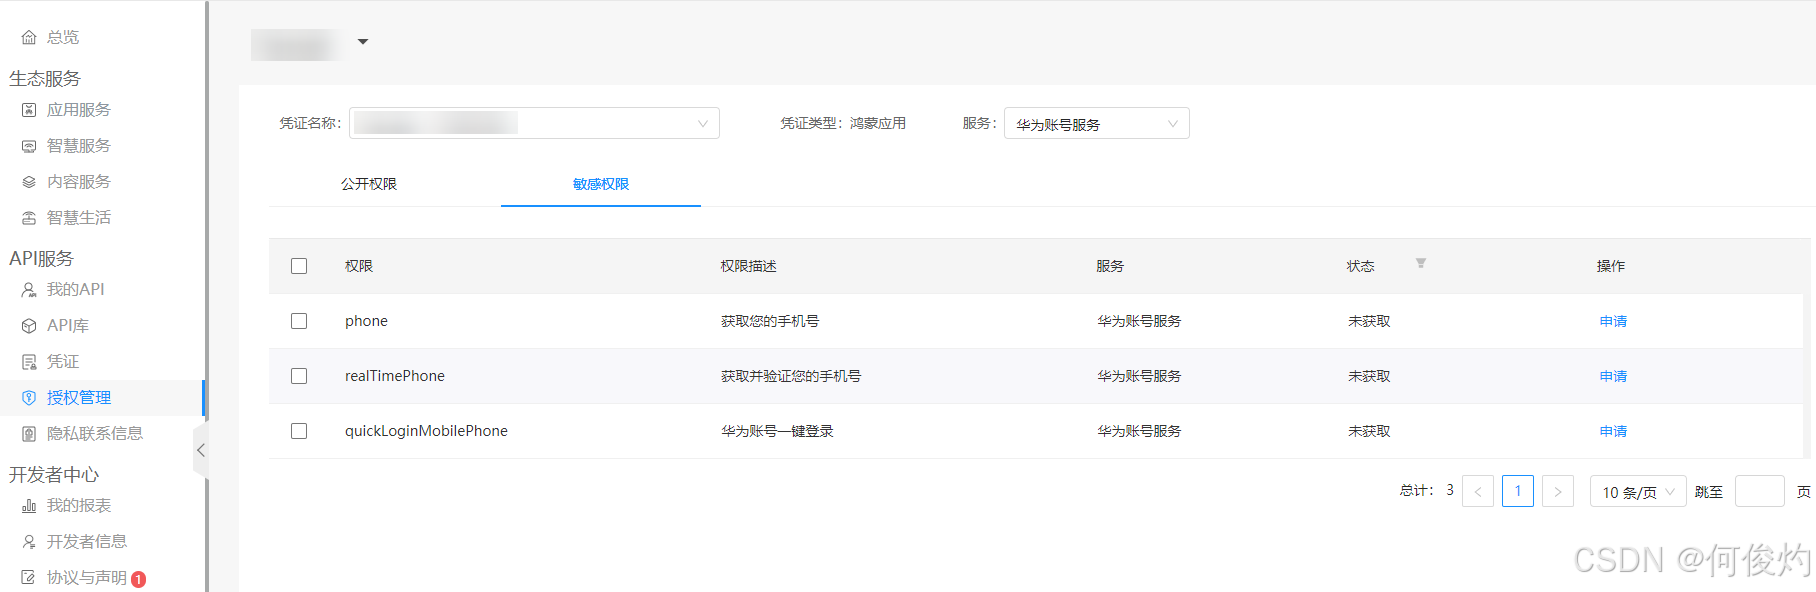This screenshot has height=592, width=1816.
Task: Check the box for the phone row
Action: 299,321
